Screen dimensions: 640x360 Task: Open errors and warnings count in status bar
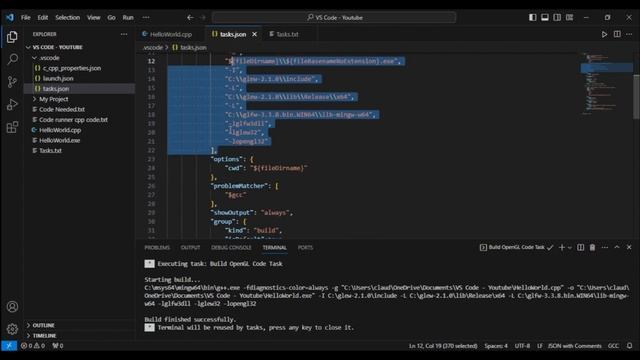tap(33, 346)
